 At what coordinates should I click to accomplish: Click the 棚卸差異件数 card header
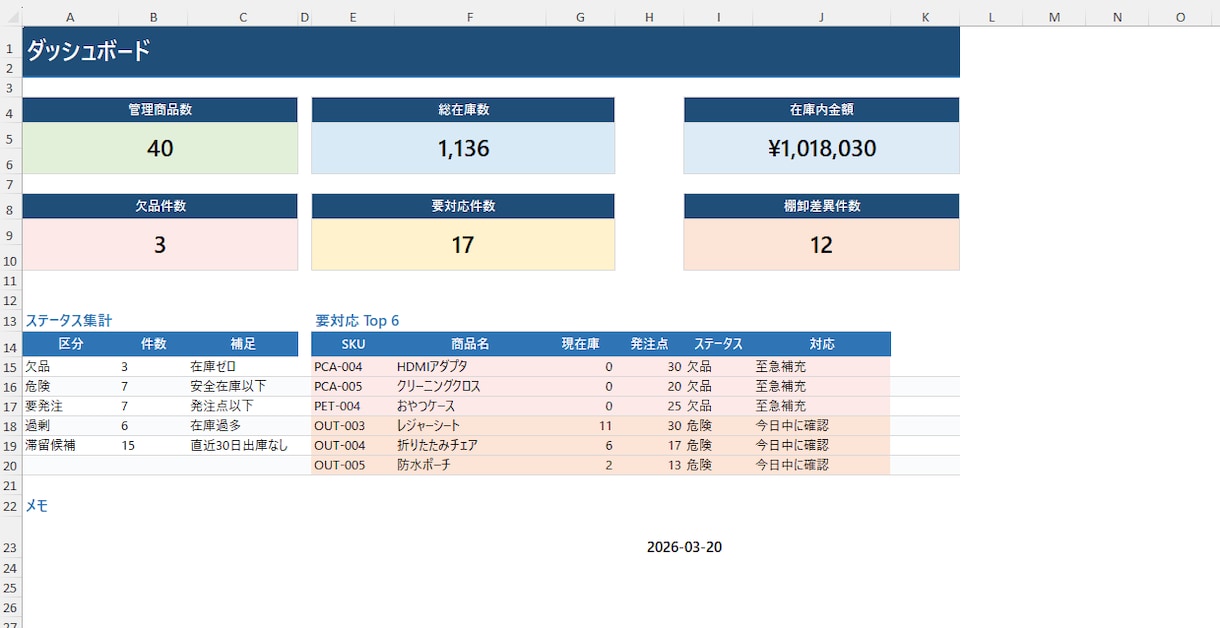pyautogui.click(x=822, y=206)
